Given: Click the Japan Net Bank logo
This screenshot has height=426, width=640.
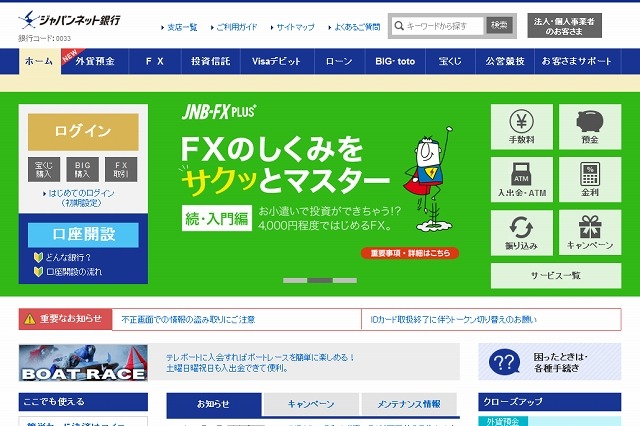Looking at the screenshot, I should pyautogui.click(x=69, y=20).
